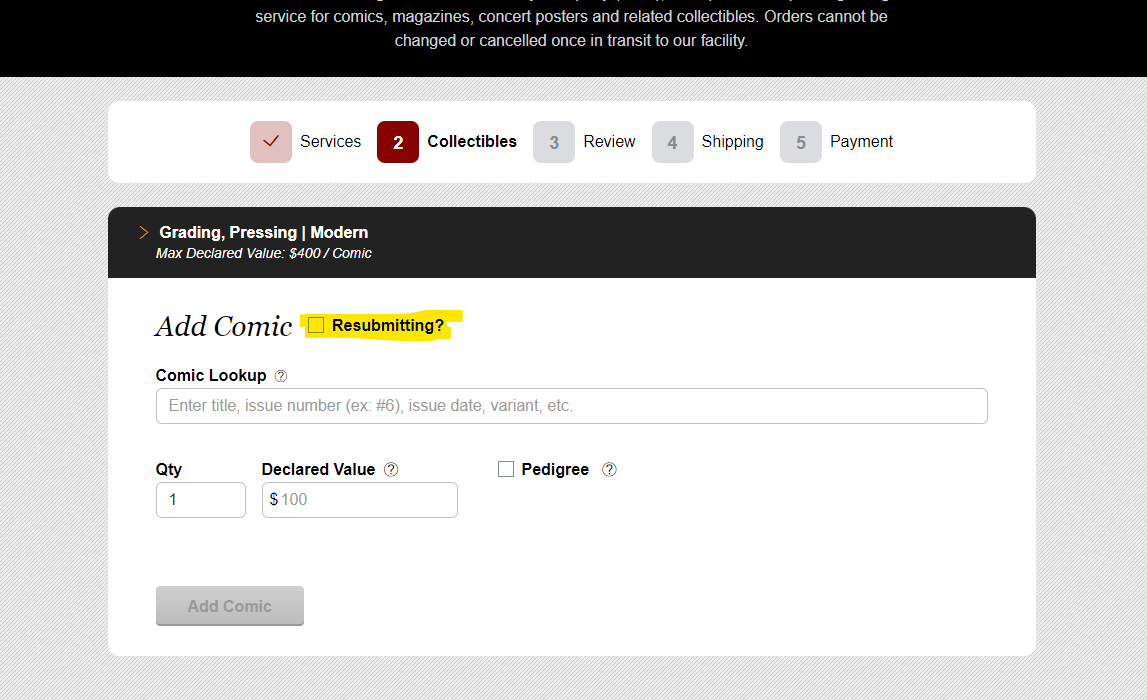Click the Services step checkmark icon
Screen dimensions: 1147x700
pyautogui.click(x=270, y=142)
